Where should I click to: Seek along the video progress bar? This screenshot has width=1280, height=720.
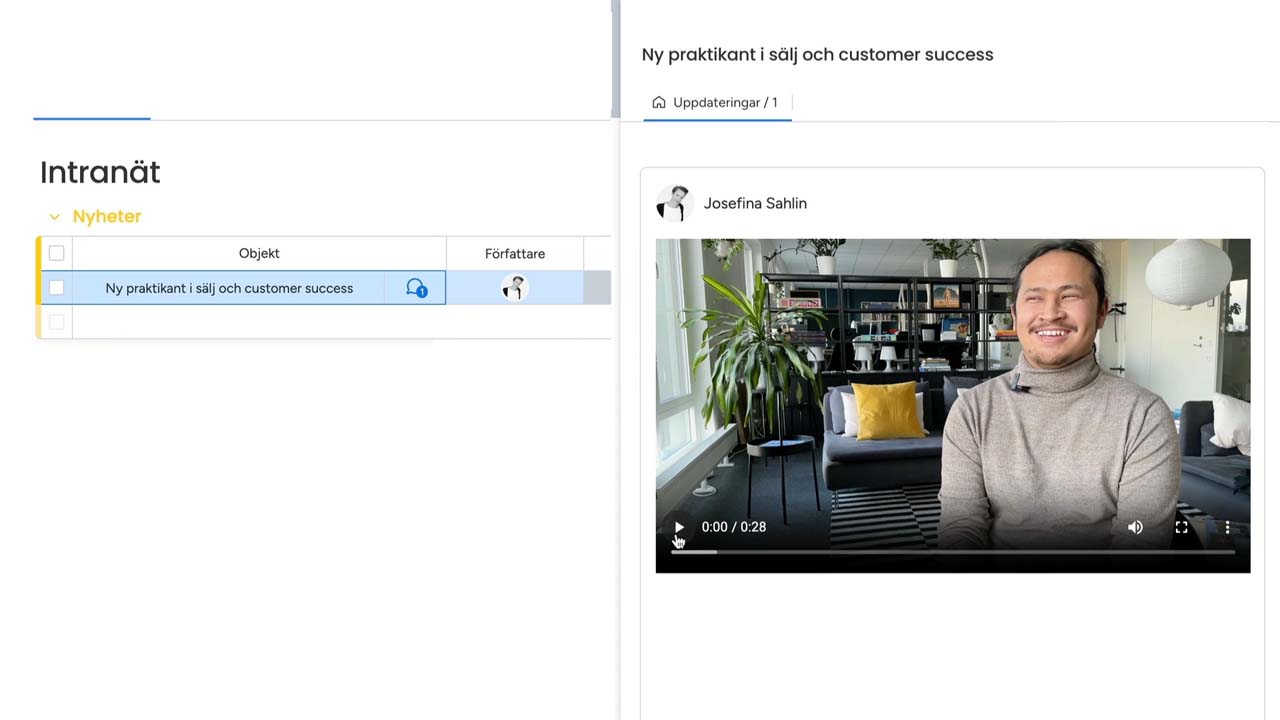coord(952,551)
